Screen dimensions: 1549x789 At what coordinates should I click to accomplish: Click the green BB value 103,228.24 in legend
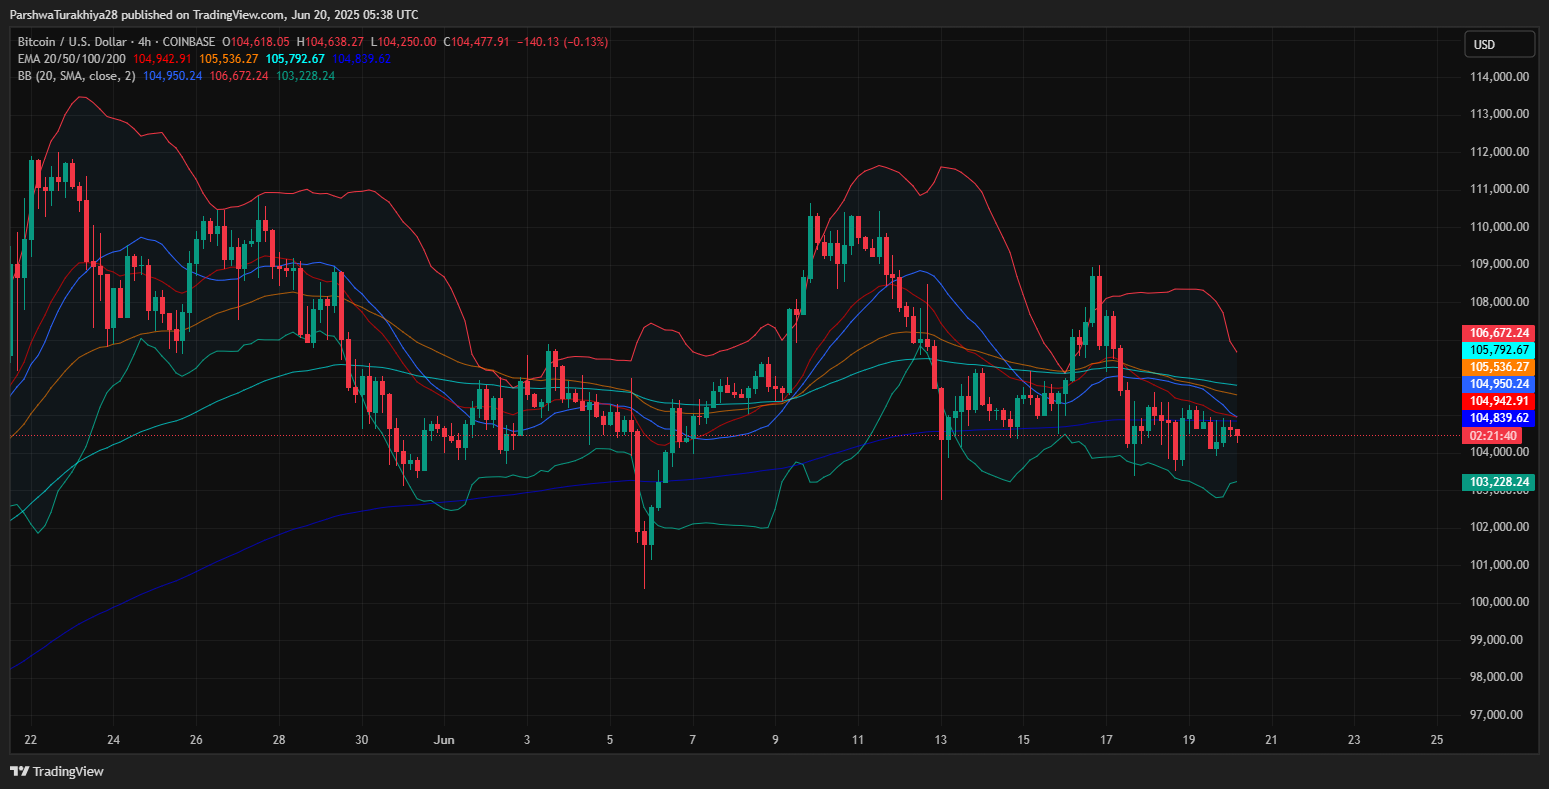tap(305, 76)
